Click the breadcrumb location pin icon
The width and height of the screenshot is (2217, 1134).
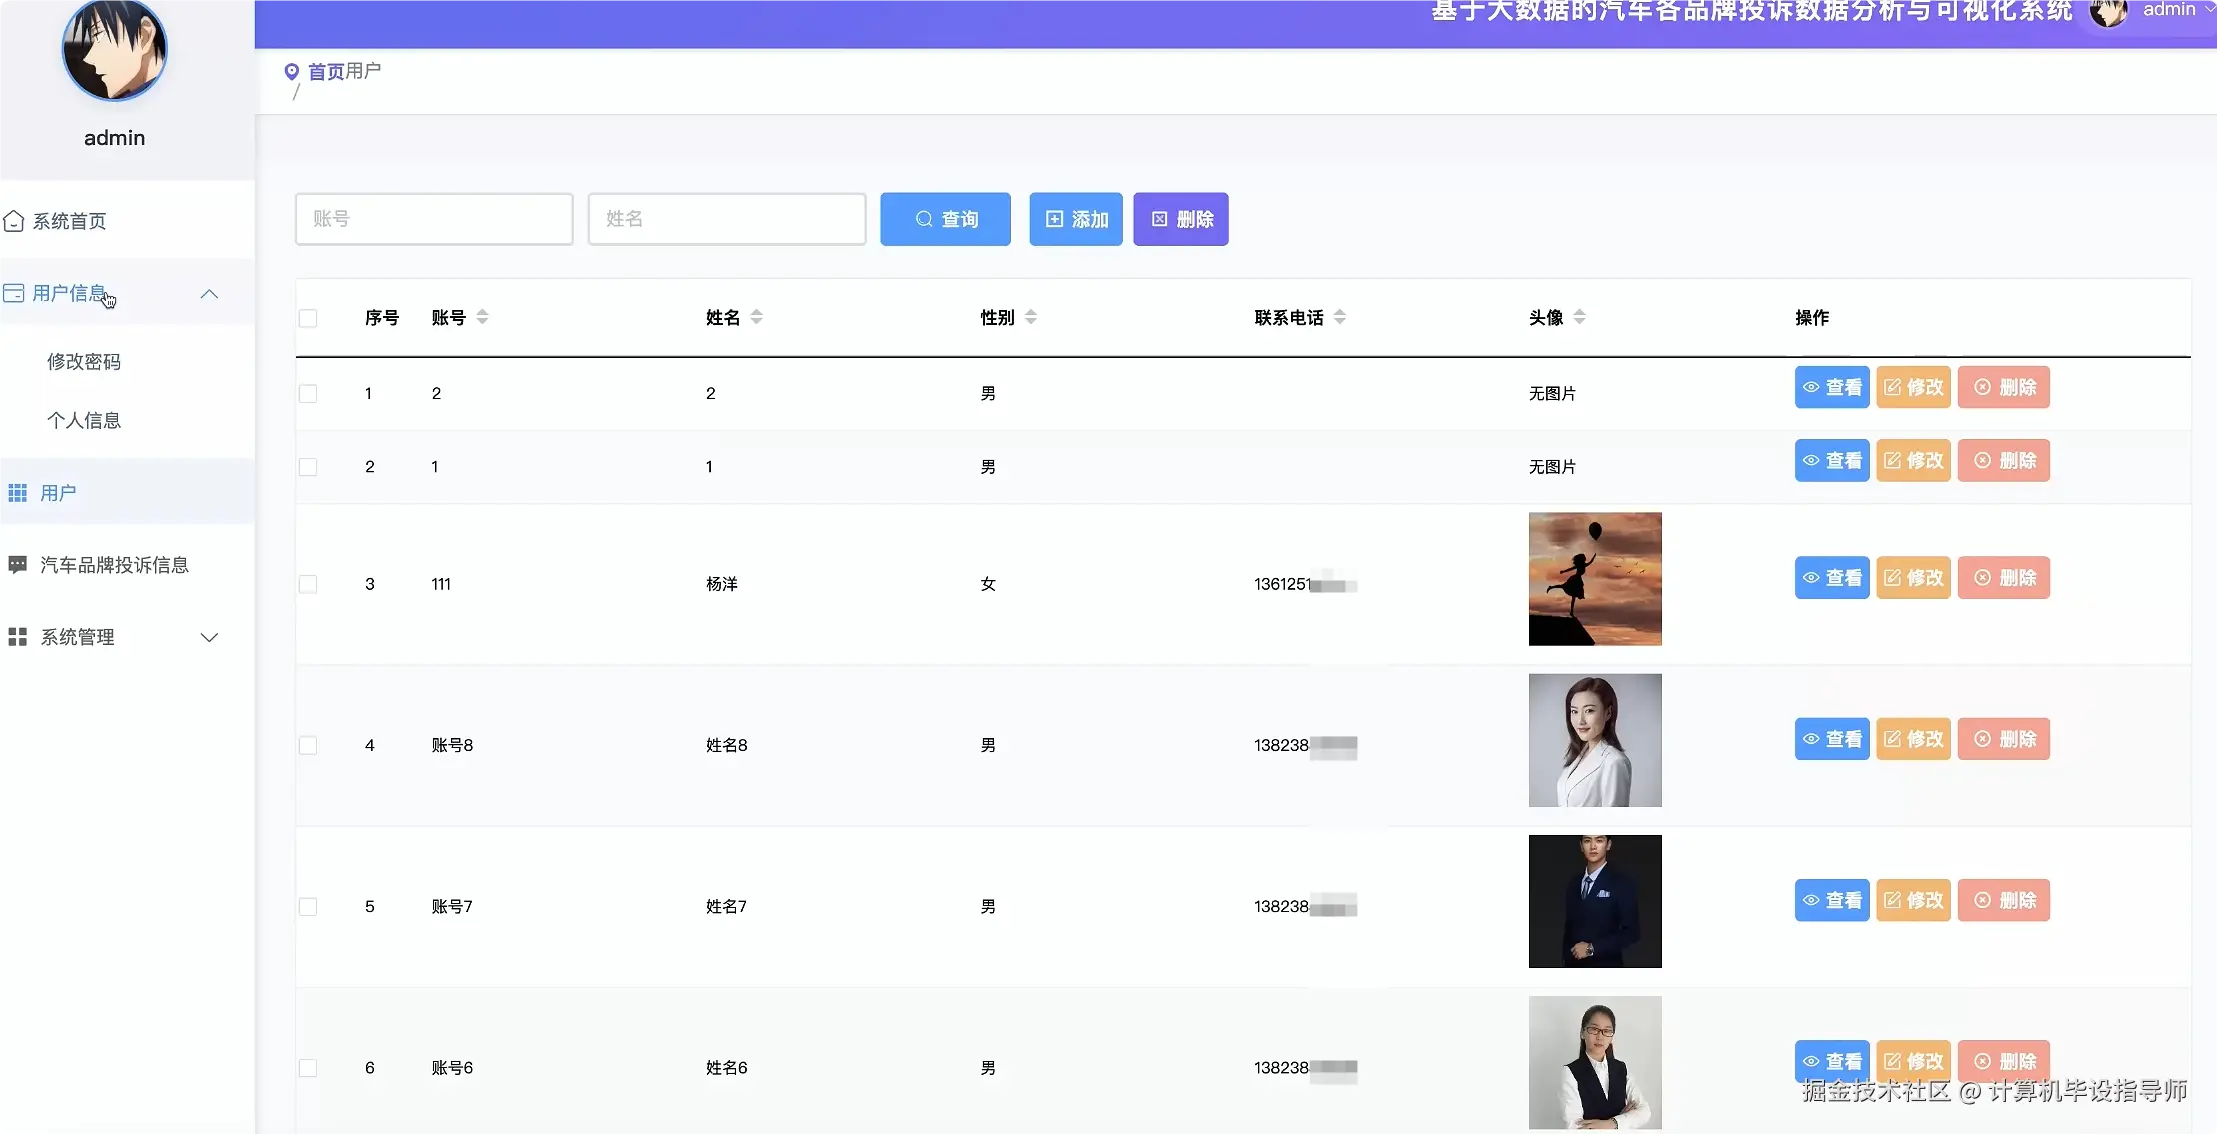292,72
